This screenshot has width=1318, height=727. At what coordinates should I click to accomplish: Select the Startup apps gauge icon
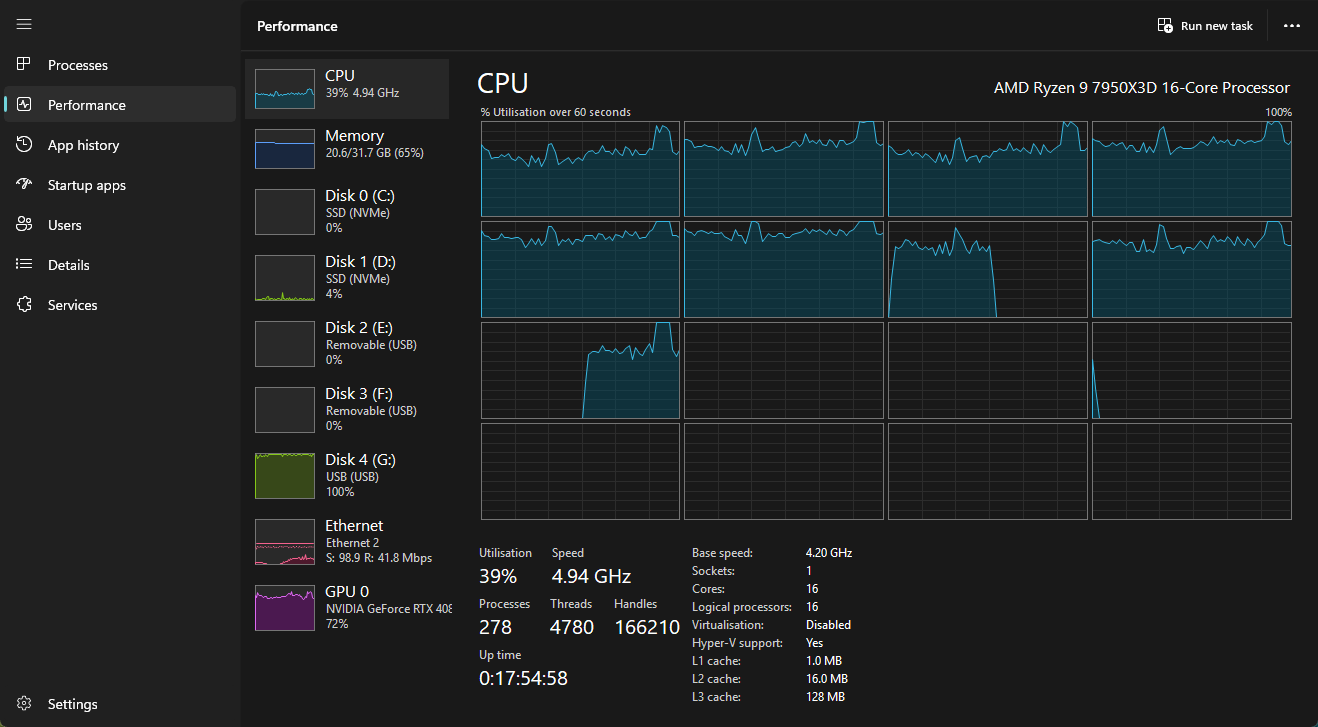(x=25, y=185)
